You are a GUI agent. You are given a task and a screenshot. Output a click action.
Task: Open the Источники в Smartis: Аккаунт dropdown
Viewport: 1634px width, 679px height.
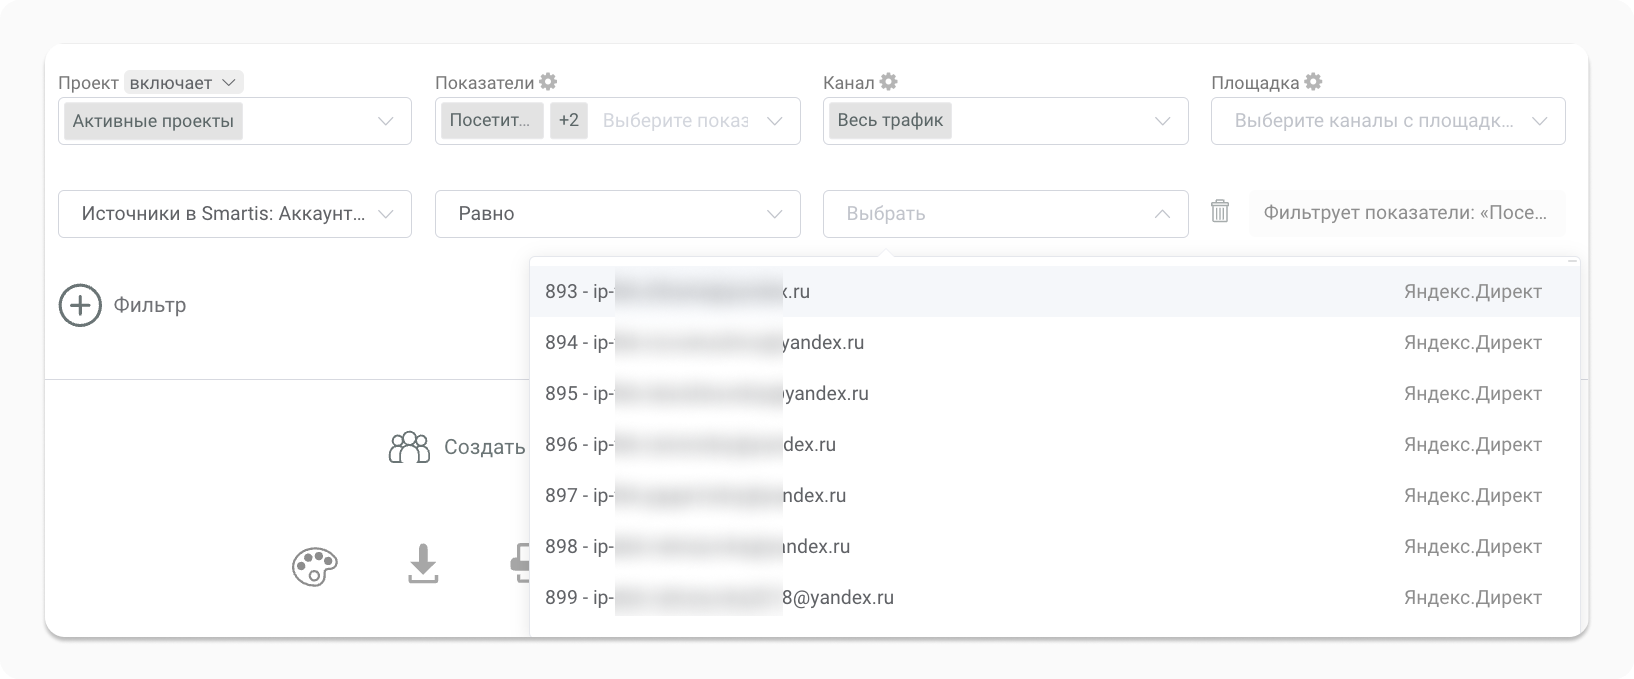[x=234, y=214]
